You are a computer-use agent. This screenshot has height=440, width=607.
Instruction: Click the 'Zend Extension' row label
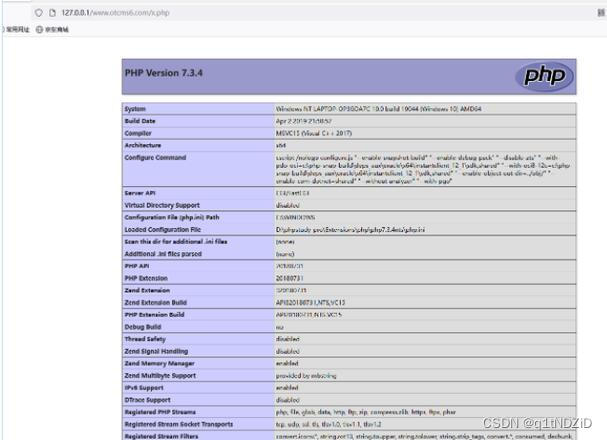pyautogui.click(x=147, y=290)
